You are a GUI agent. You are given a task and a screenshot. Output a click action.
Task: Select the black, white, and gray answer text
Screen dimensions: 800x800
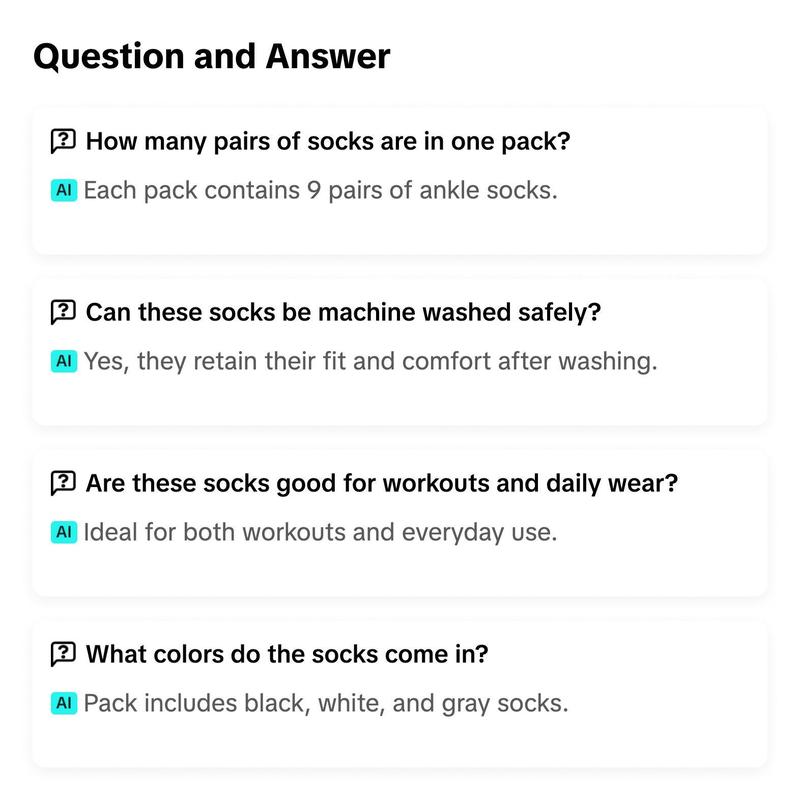(x=326, y=704)
